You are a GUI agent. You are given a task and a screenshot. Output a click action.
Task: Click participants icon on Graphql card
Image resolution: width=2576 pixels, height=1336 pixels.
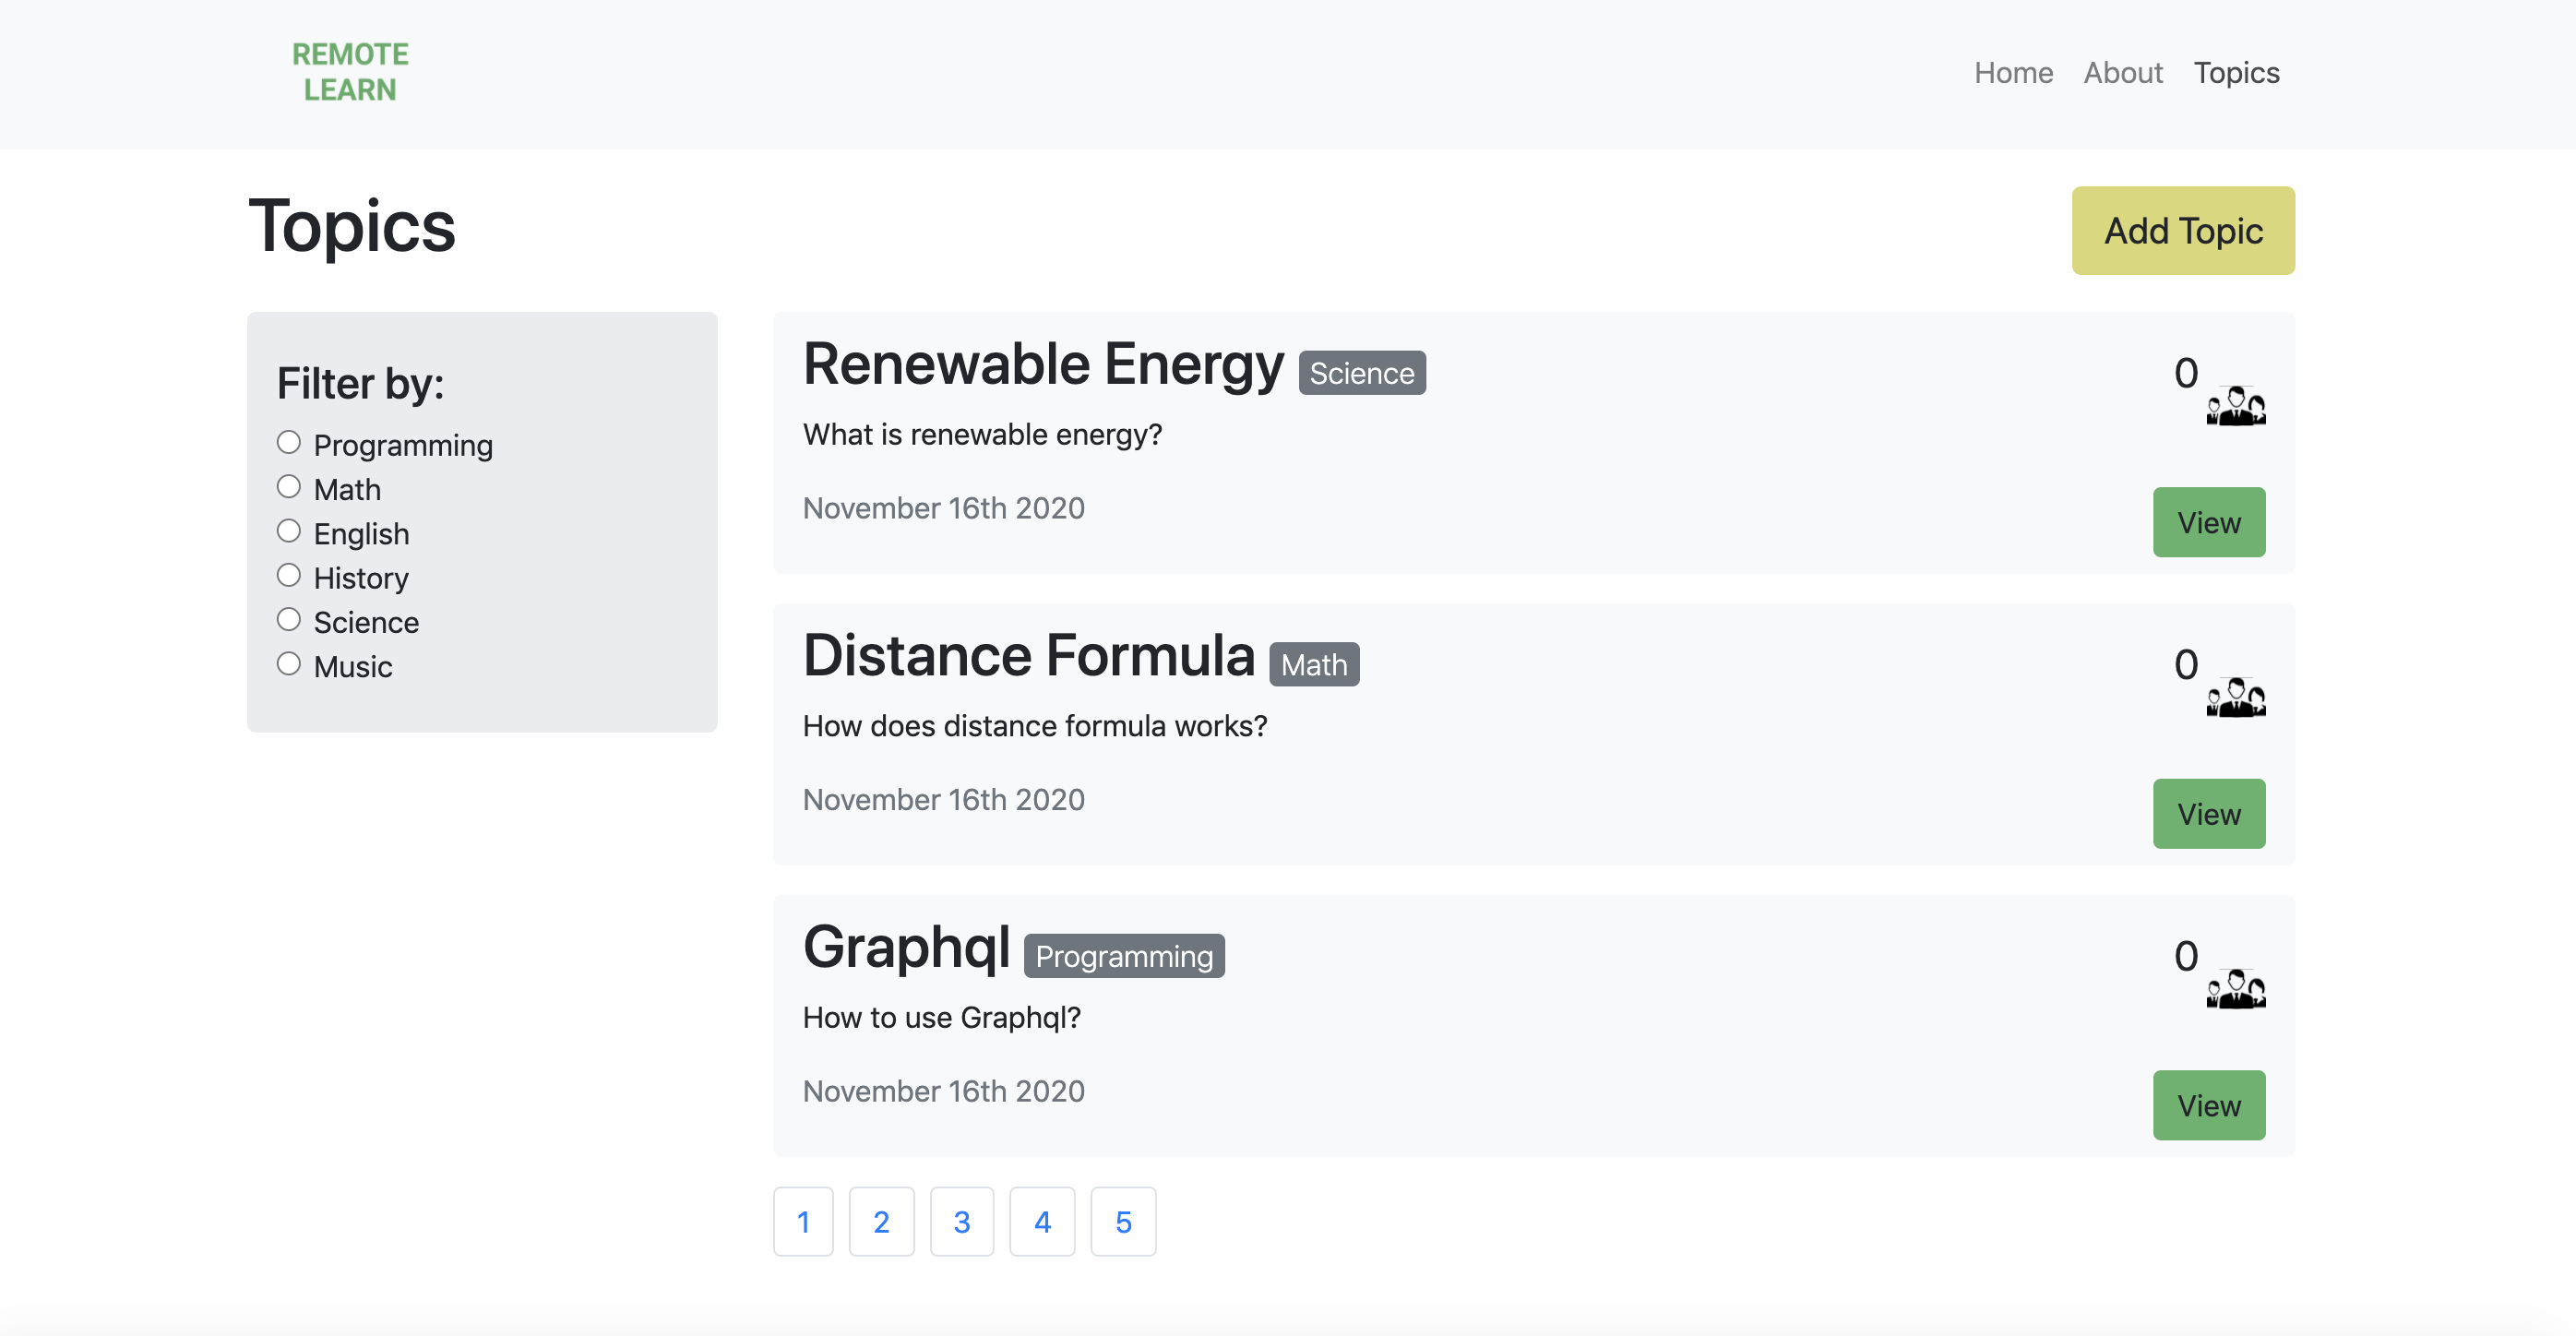2235,989
